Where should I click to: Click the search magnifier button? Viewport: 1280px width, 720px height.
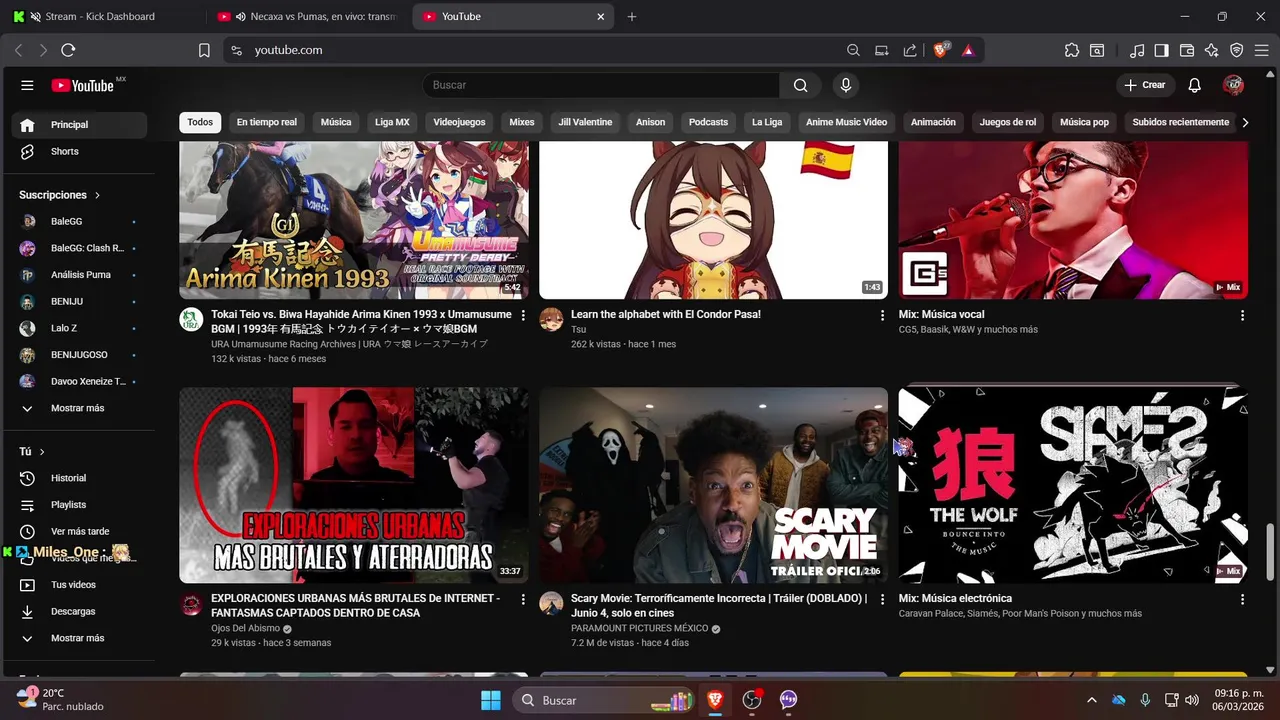coord(801,86)
